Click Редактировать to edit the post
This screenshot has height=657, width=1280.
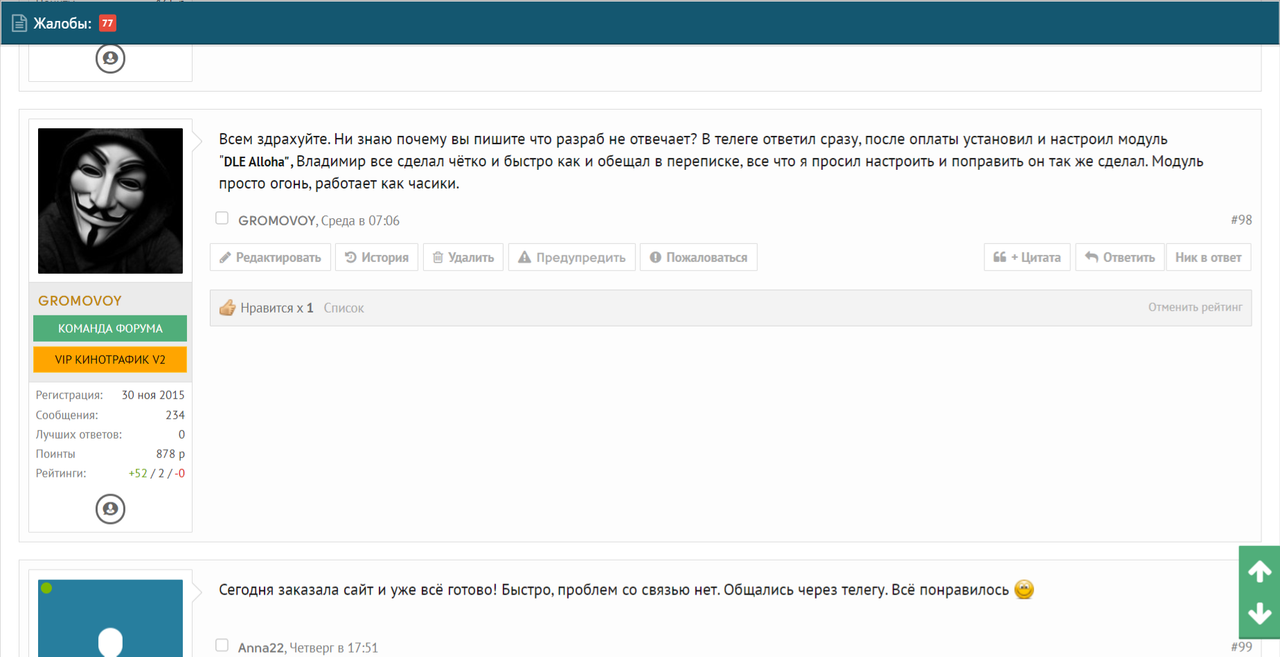click(270, 257)
